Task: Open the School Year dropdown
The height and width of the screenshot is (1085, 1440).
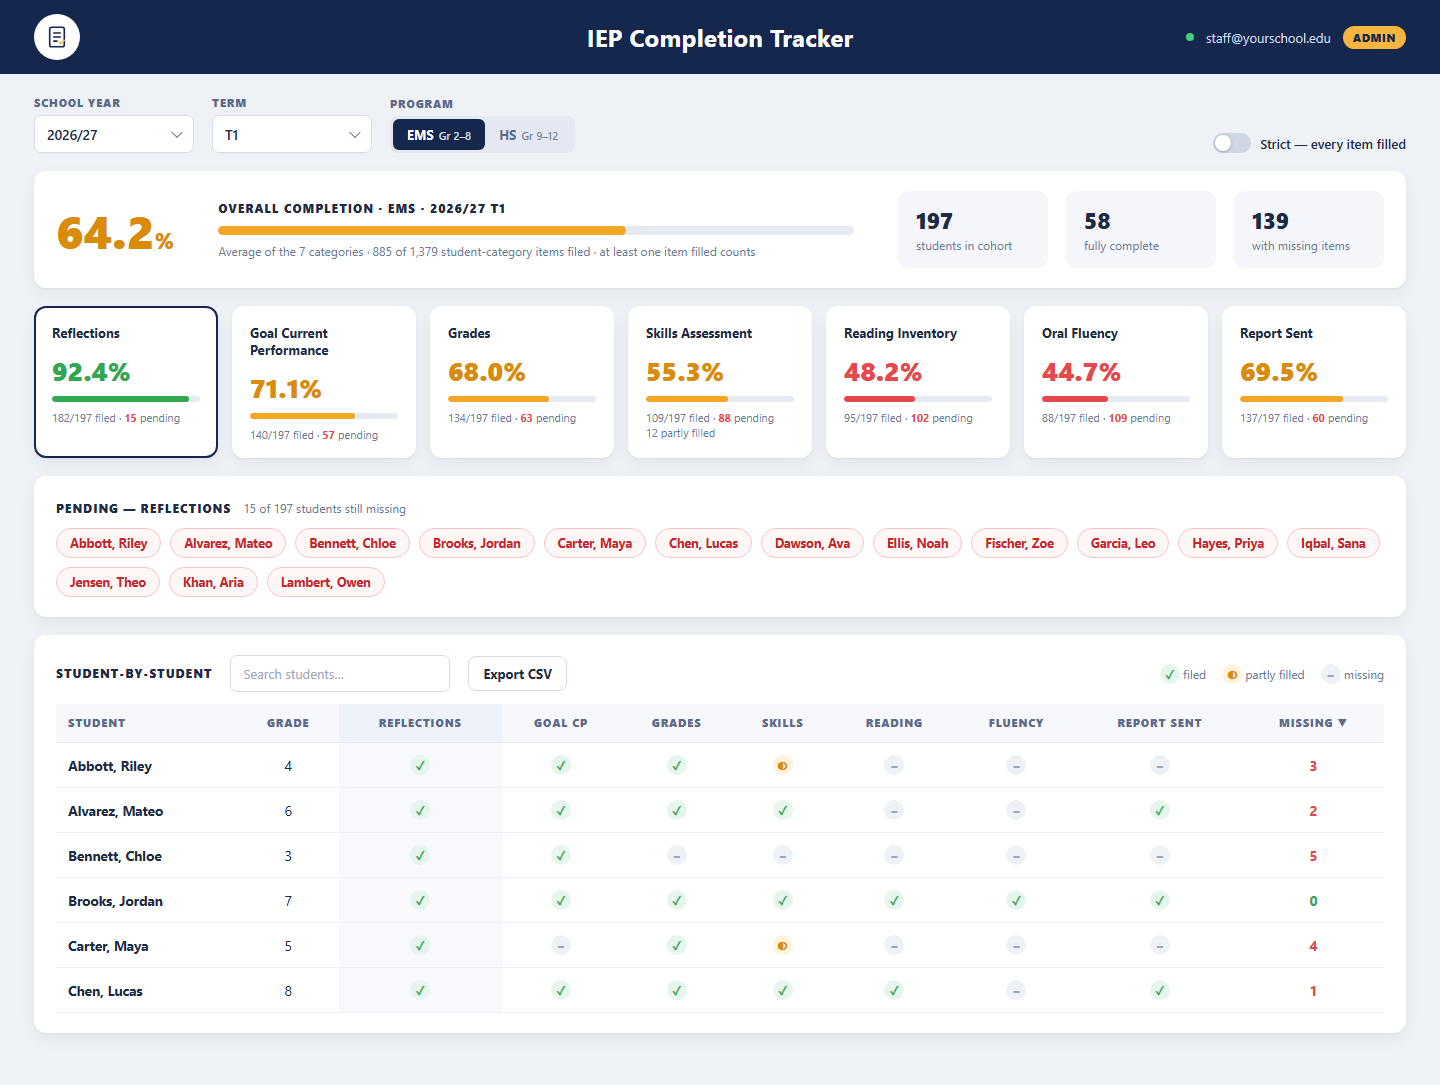Action: [x=114, y=134]
